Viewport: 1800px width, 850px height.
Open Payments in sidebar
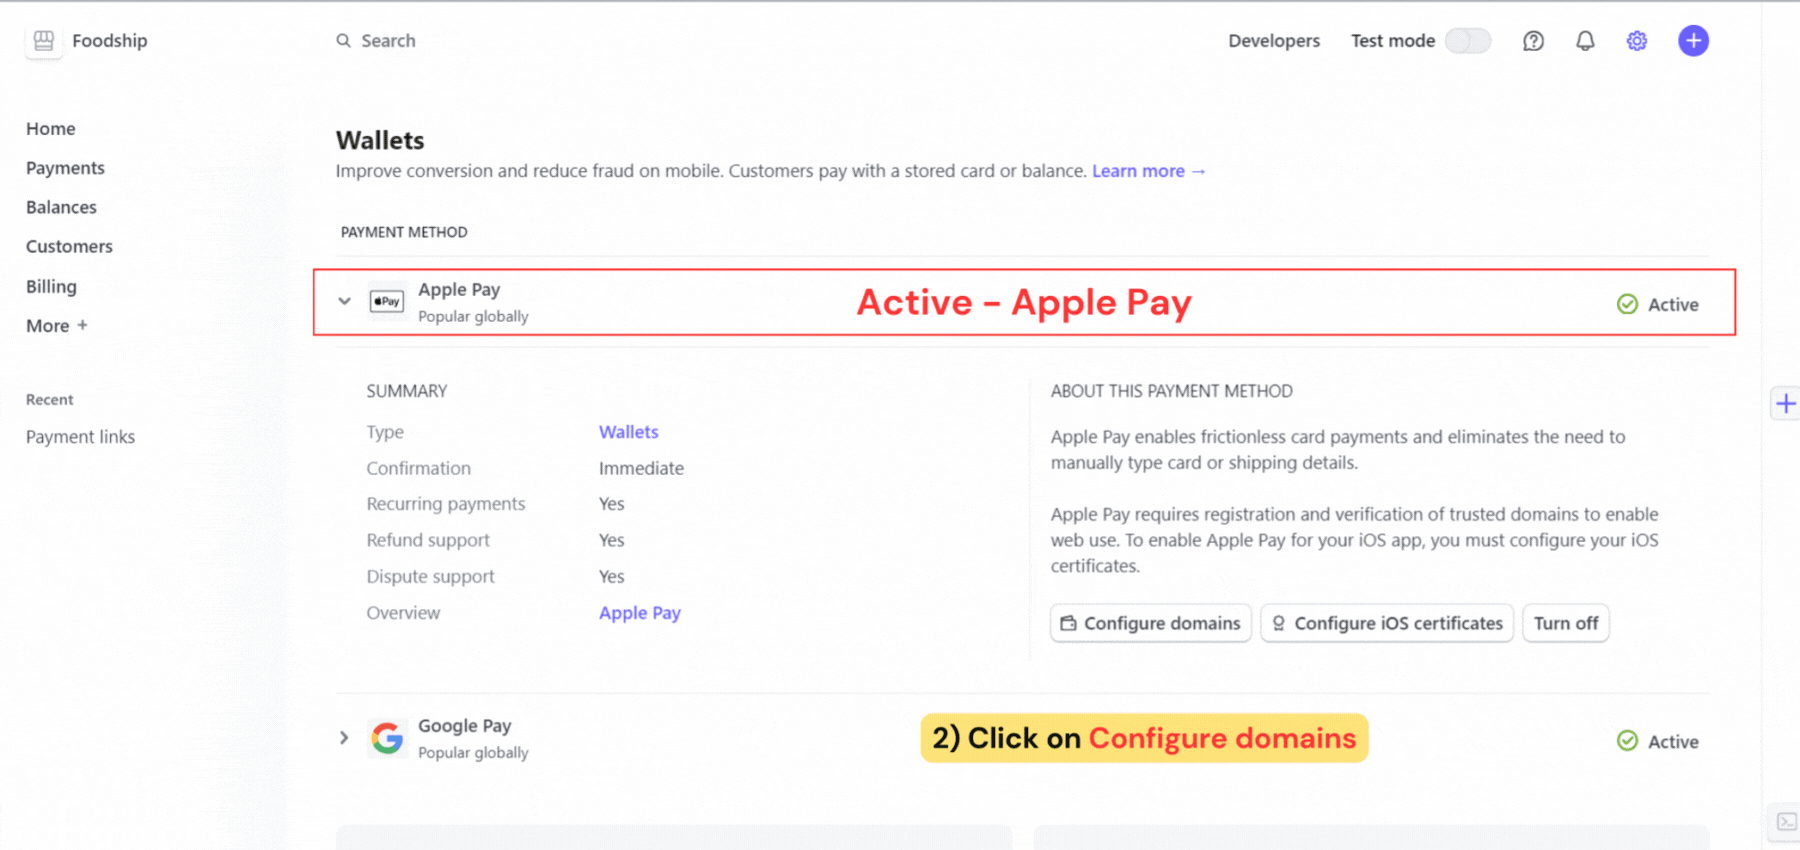pos(65,168)
